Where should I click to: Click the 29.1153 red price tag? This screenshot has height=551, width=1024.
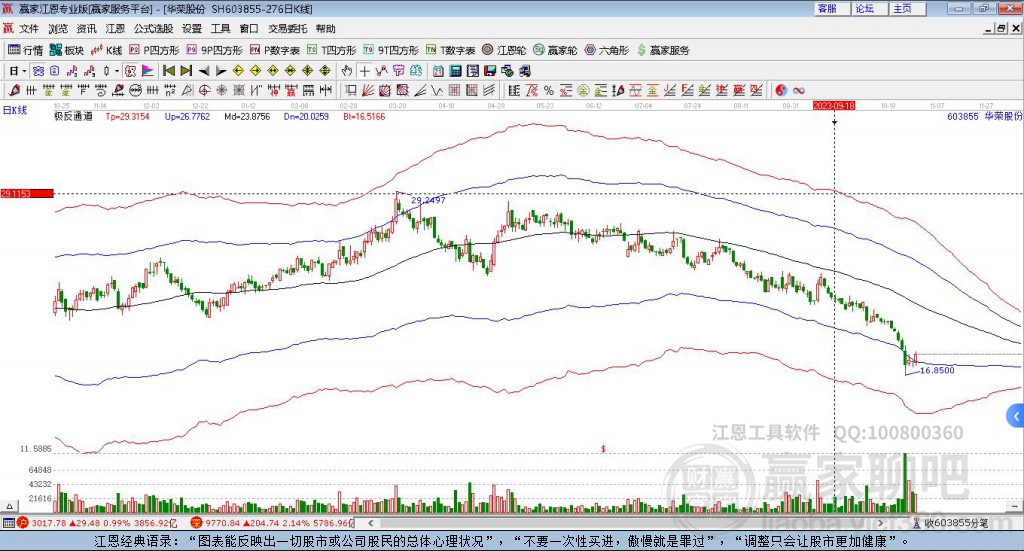click(x=27, y=193)
